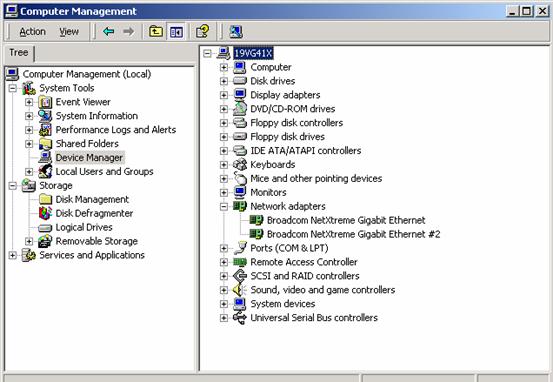The width and height of the screenshot is (553, 382).
Task: Maximize the Computer Management window
Action: (526, 11)
